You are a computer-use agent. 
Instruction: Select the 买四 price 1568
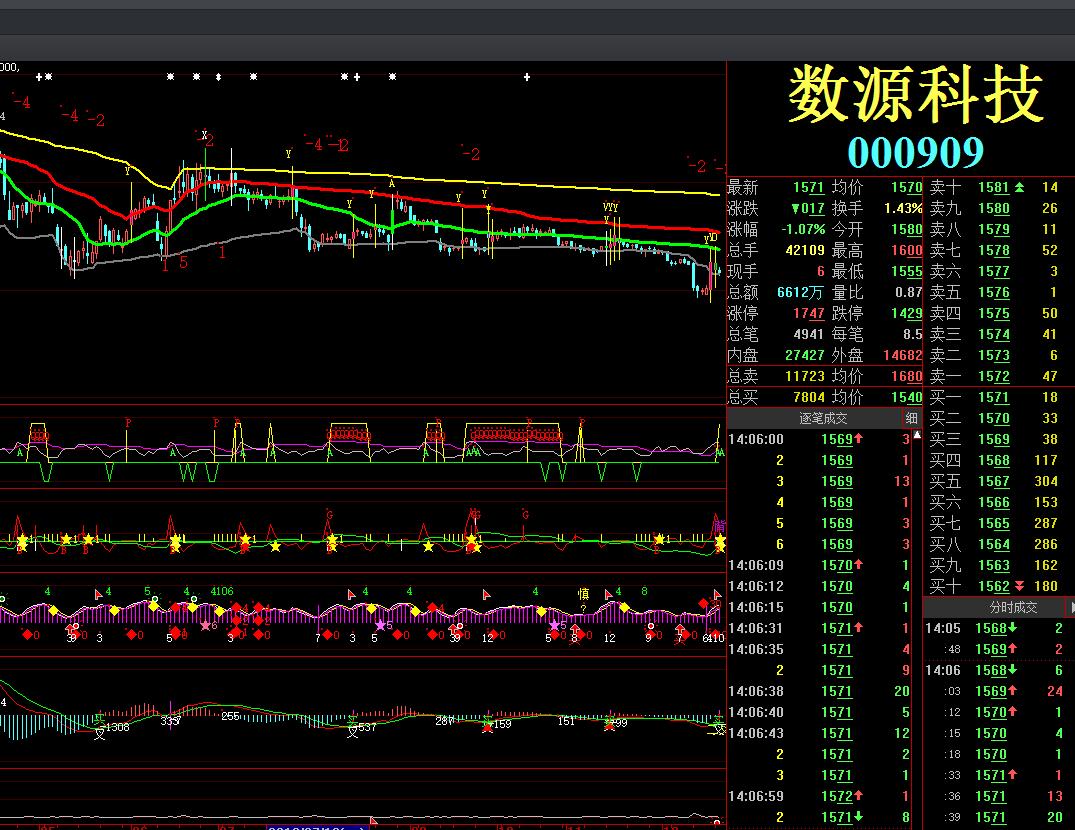(x=994, y=461)
